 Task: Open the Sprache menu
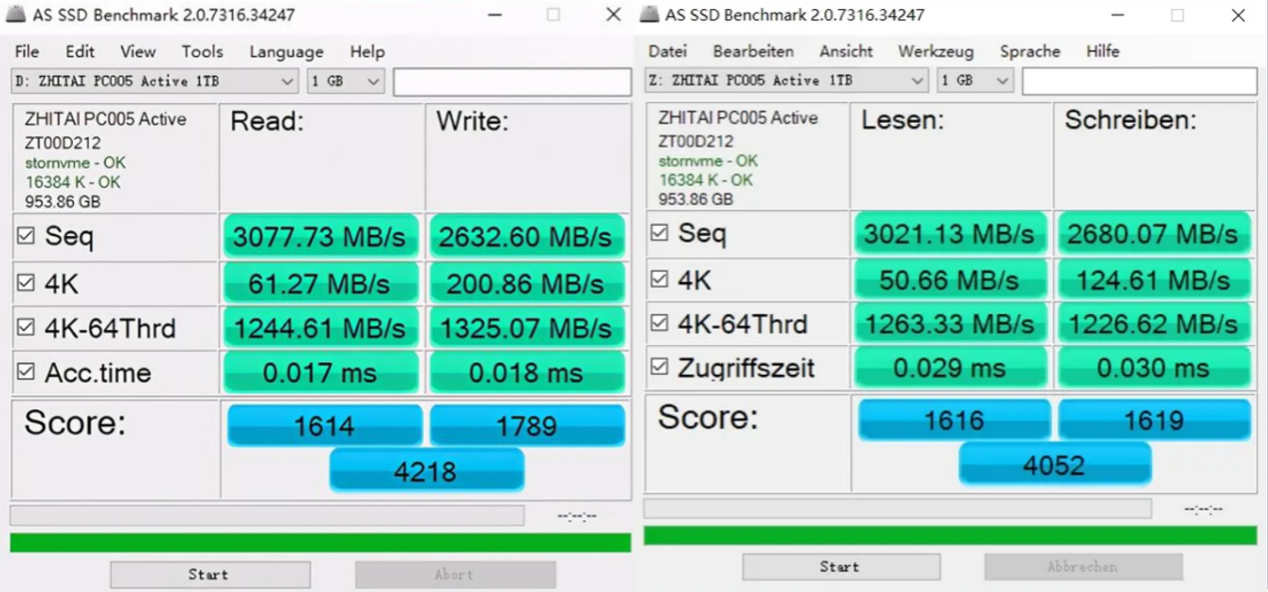pos(1029,51)
